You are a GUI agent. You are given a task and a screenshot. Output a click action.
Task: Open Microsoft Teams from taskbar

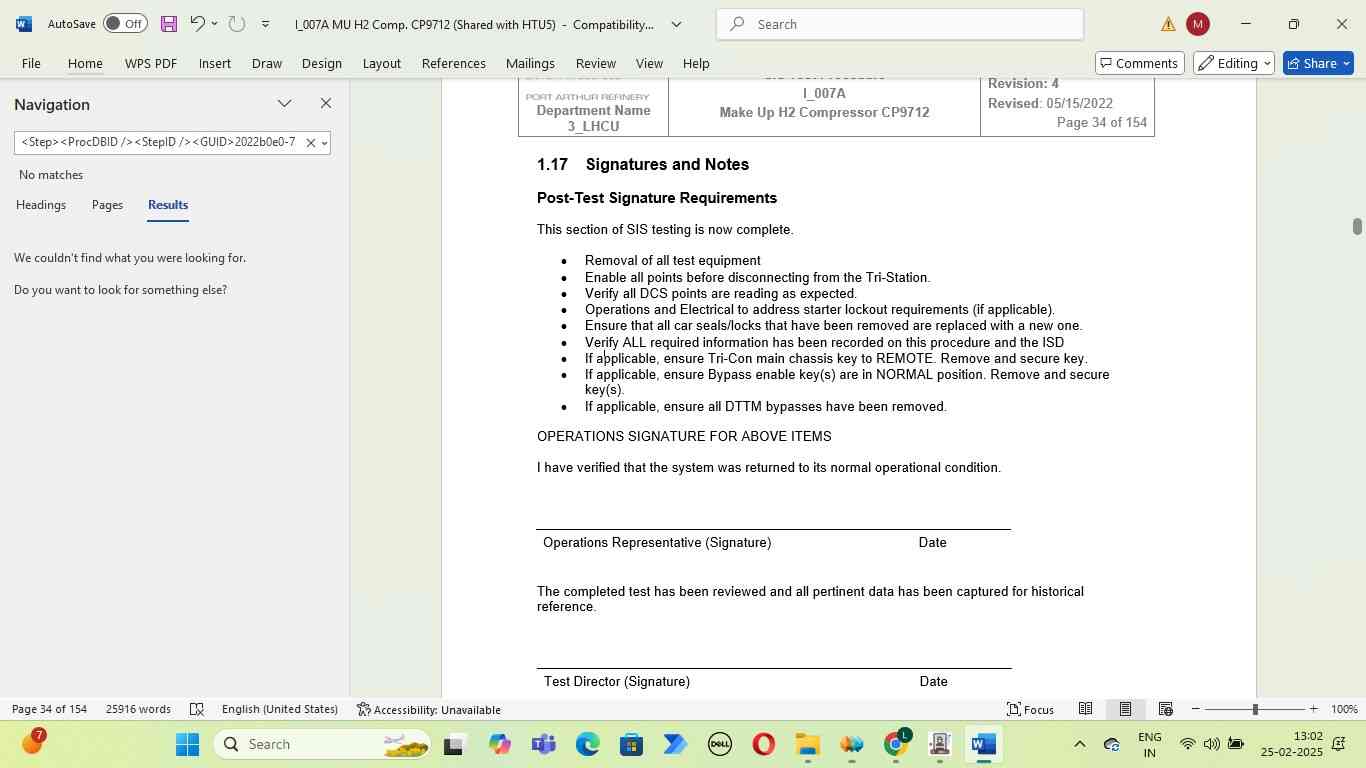click(544, 744)
